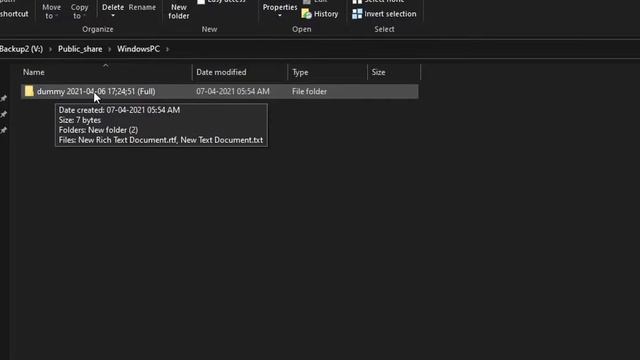
Task: Expand the Delete dropdown arrow
Action: click(x=113, y=16)
